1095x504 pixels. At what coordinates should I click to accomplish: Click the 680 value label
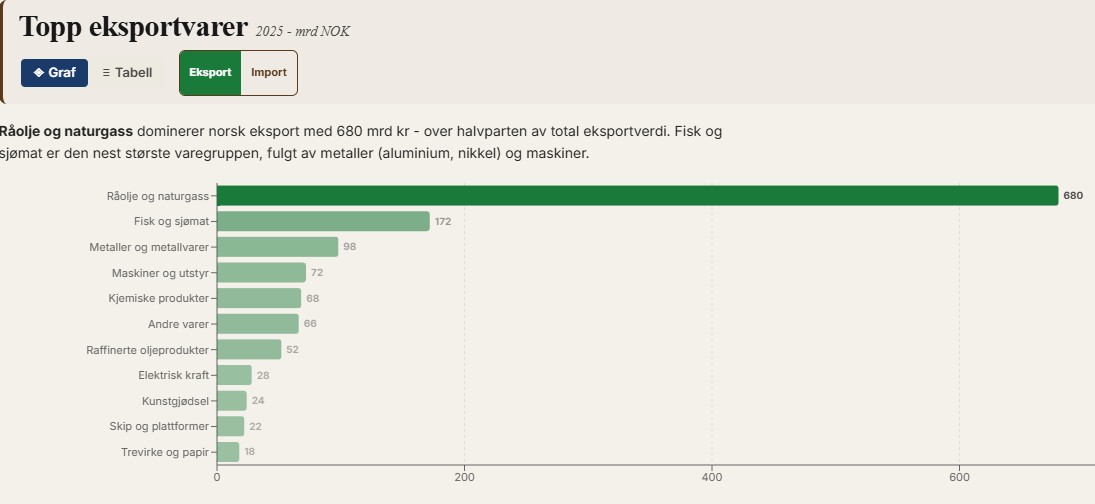(1073, 196)
